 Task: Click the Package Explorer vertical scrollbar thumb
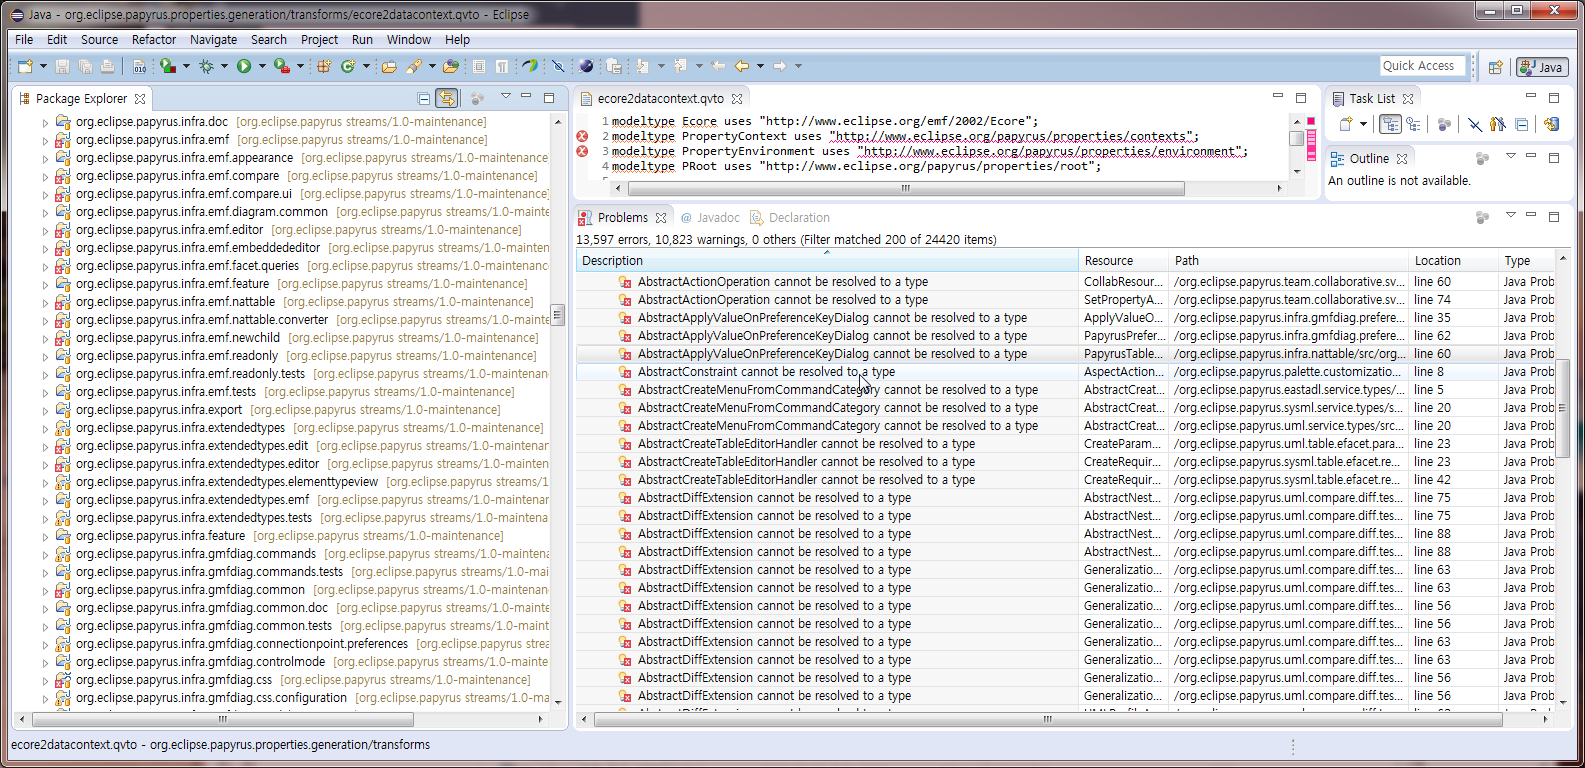pyautogui.click(x=558, y=315)
